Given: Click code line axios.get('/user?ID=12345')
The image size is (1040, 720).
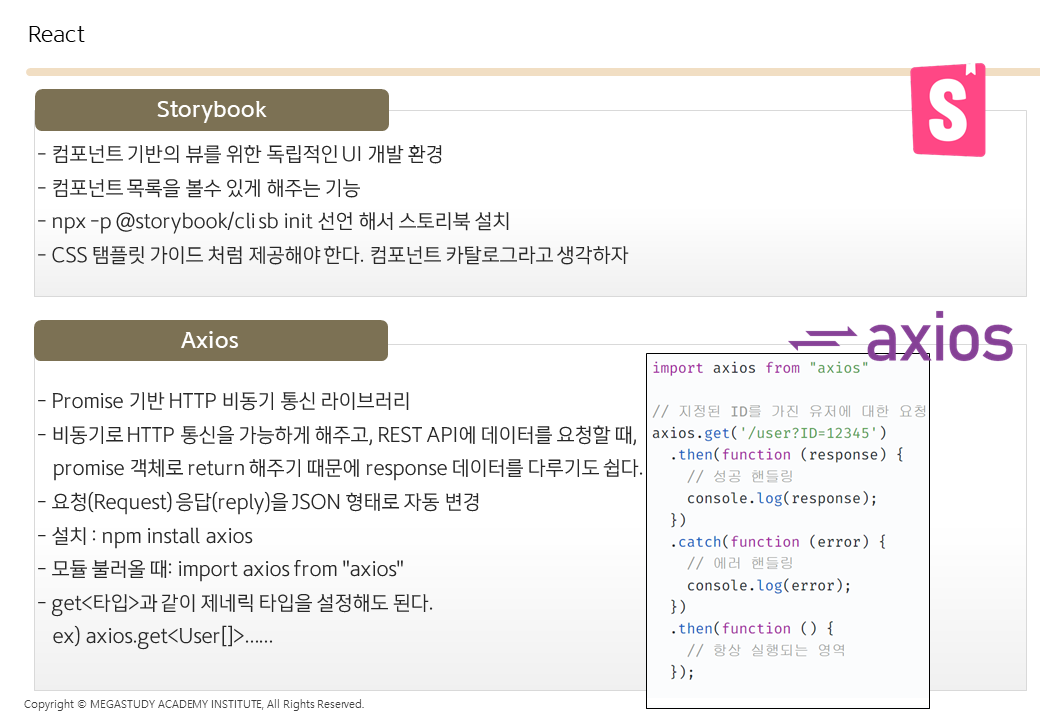Looking at the screenshot, I should point(769,433).
